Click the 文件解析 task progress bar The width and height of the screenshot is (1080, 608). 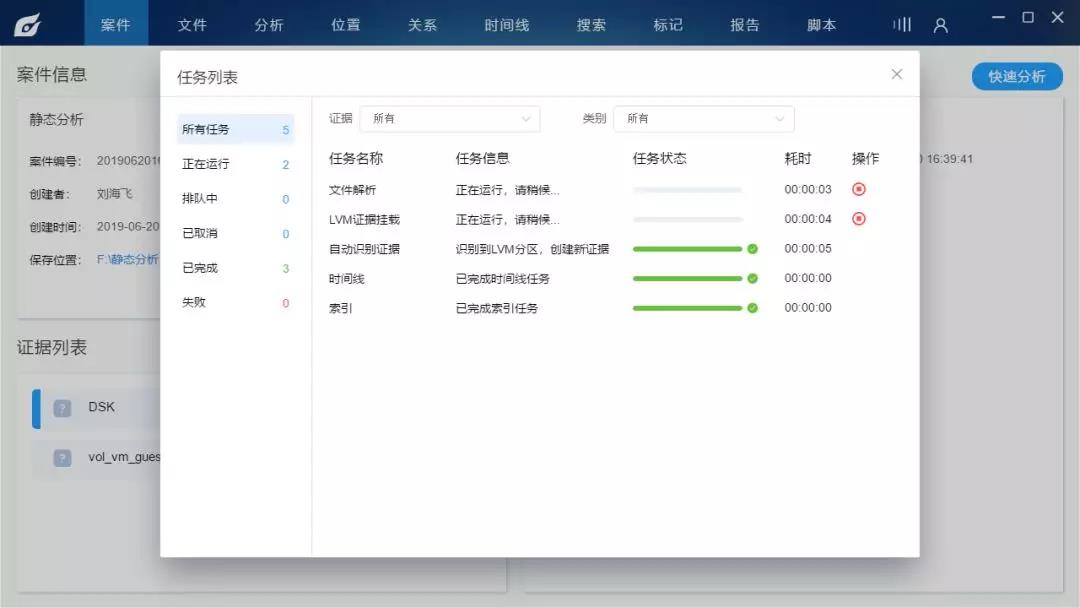[686, 188]
